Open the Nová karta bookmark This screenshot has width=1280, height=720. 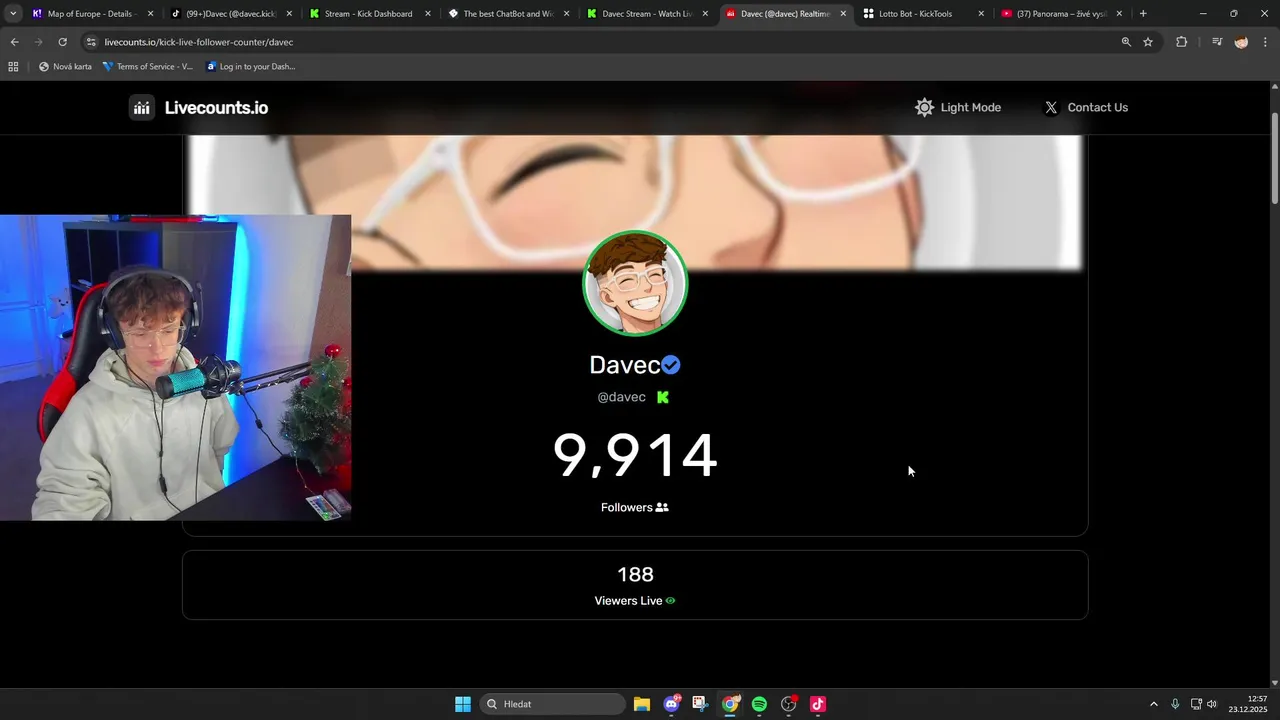pyautogui.click(x=65, y=67)
